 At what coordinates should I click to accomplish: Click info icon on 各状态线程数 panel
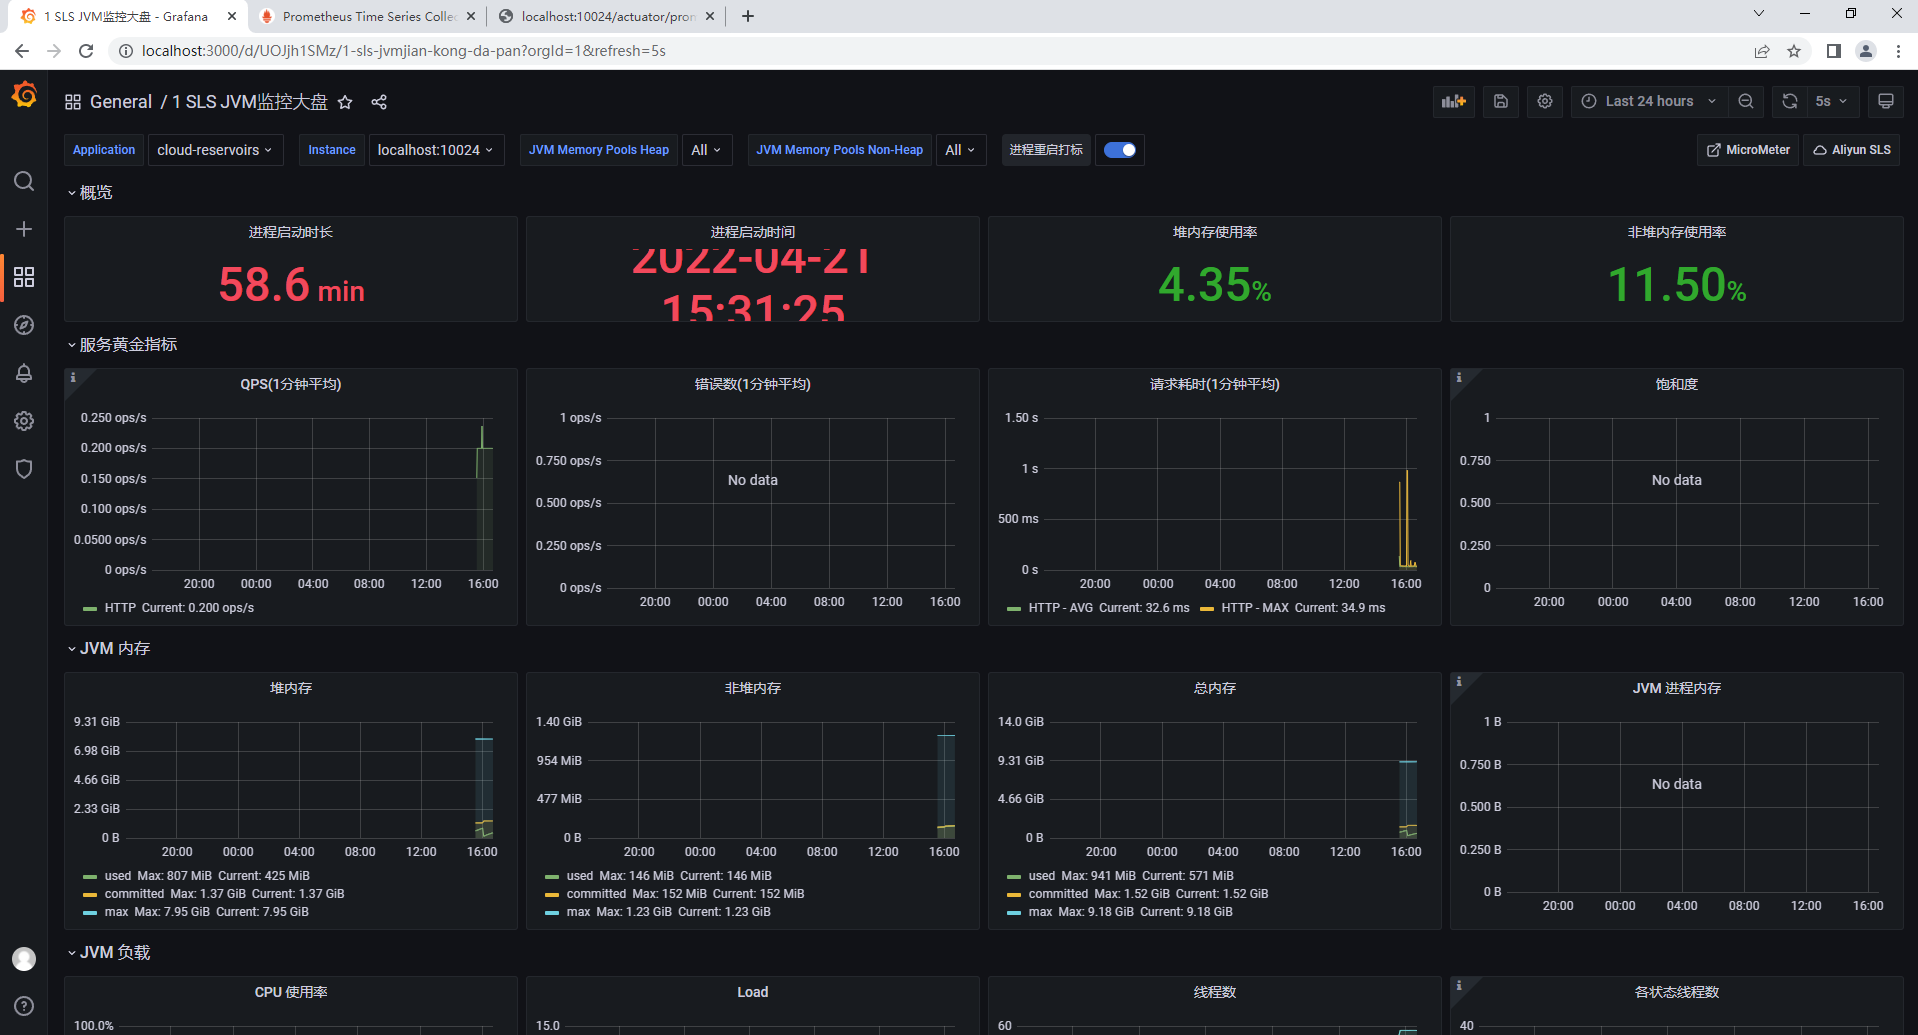(x=1458, y=985)
